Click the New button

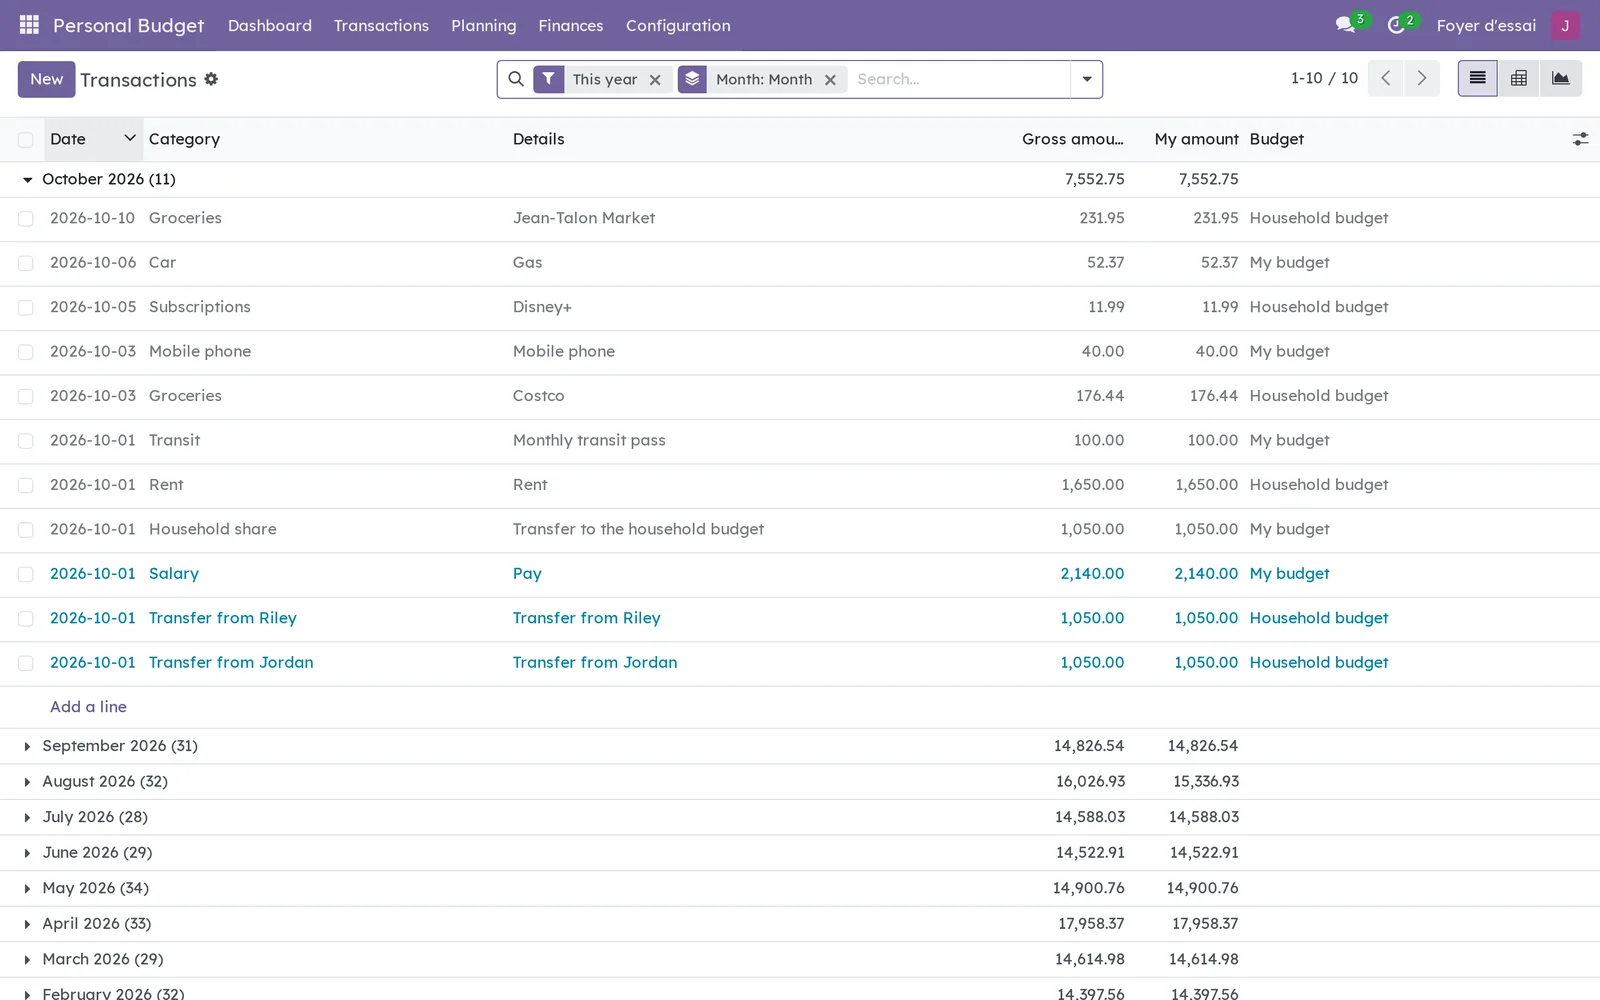click(x=46, y=79)
